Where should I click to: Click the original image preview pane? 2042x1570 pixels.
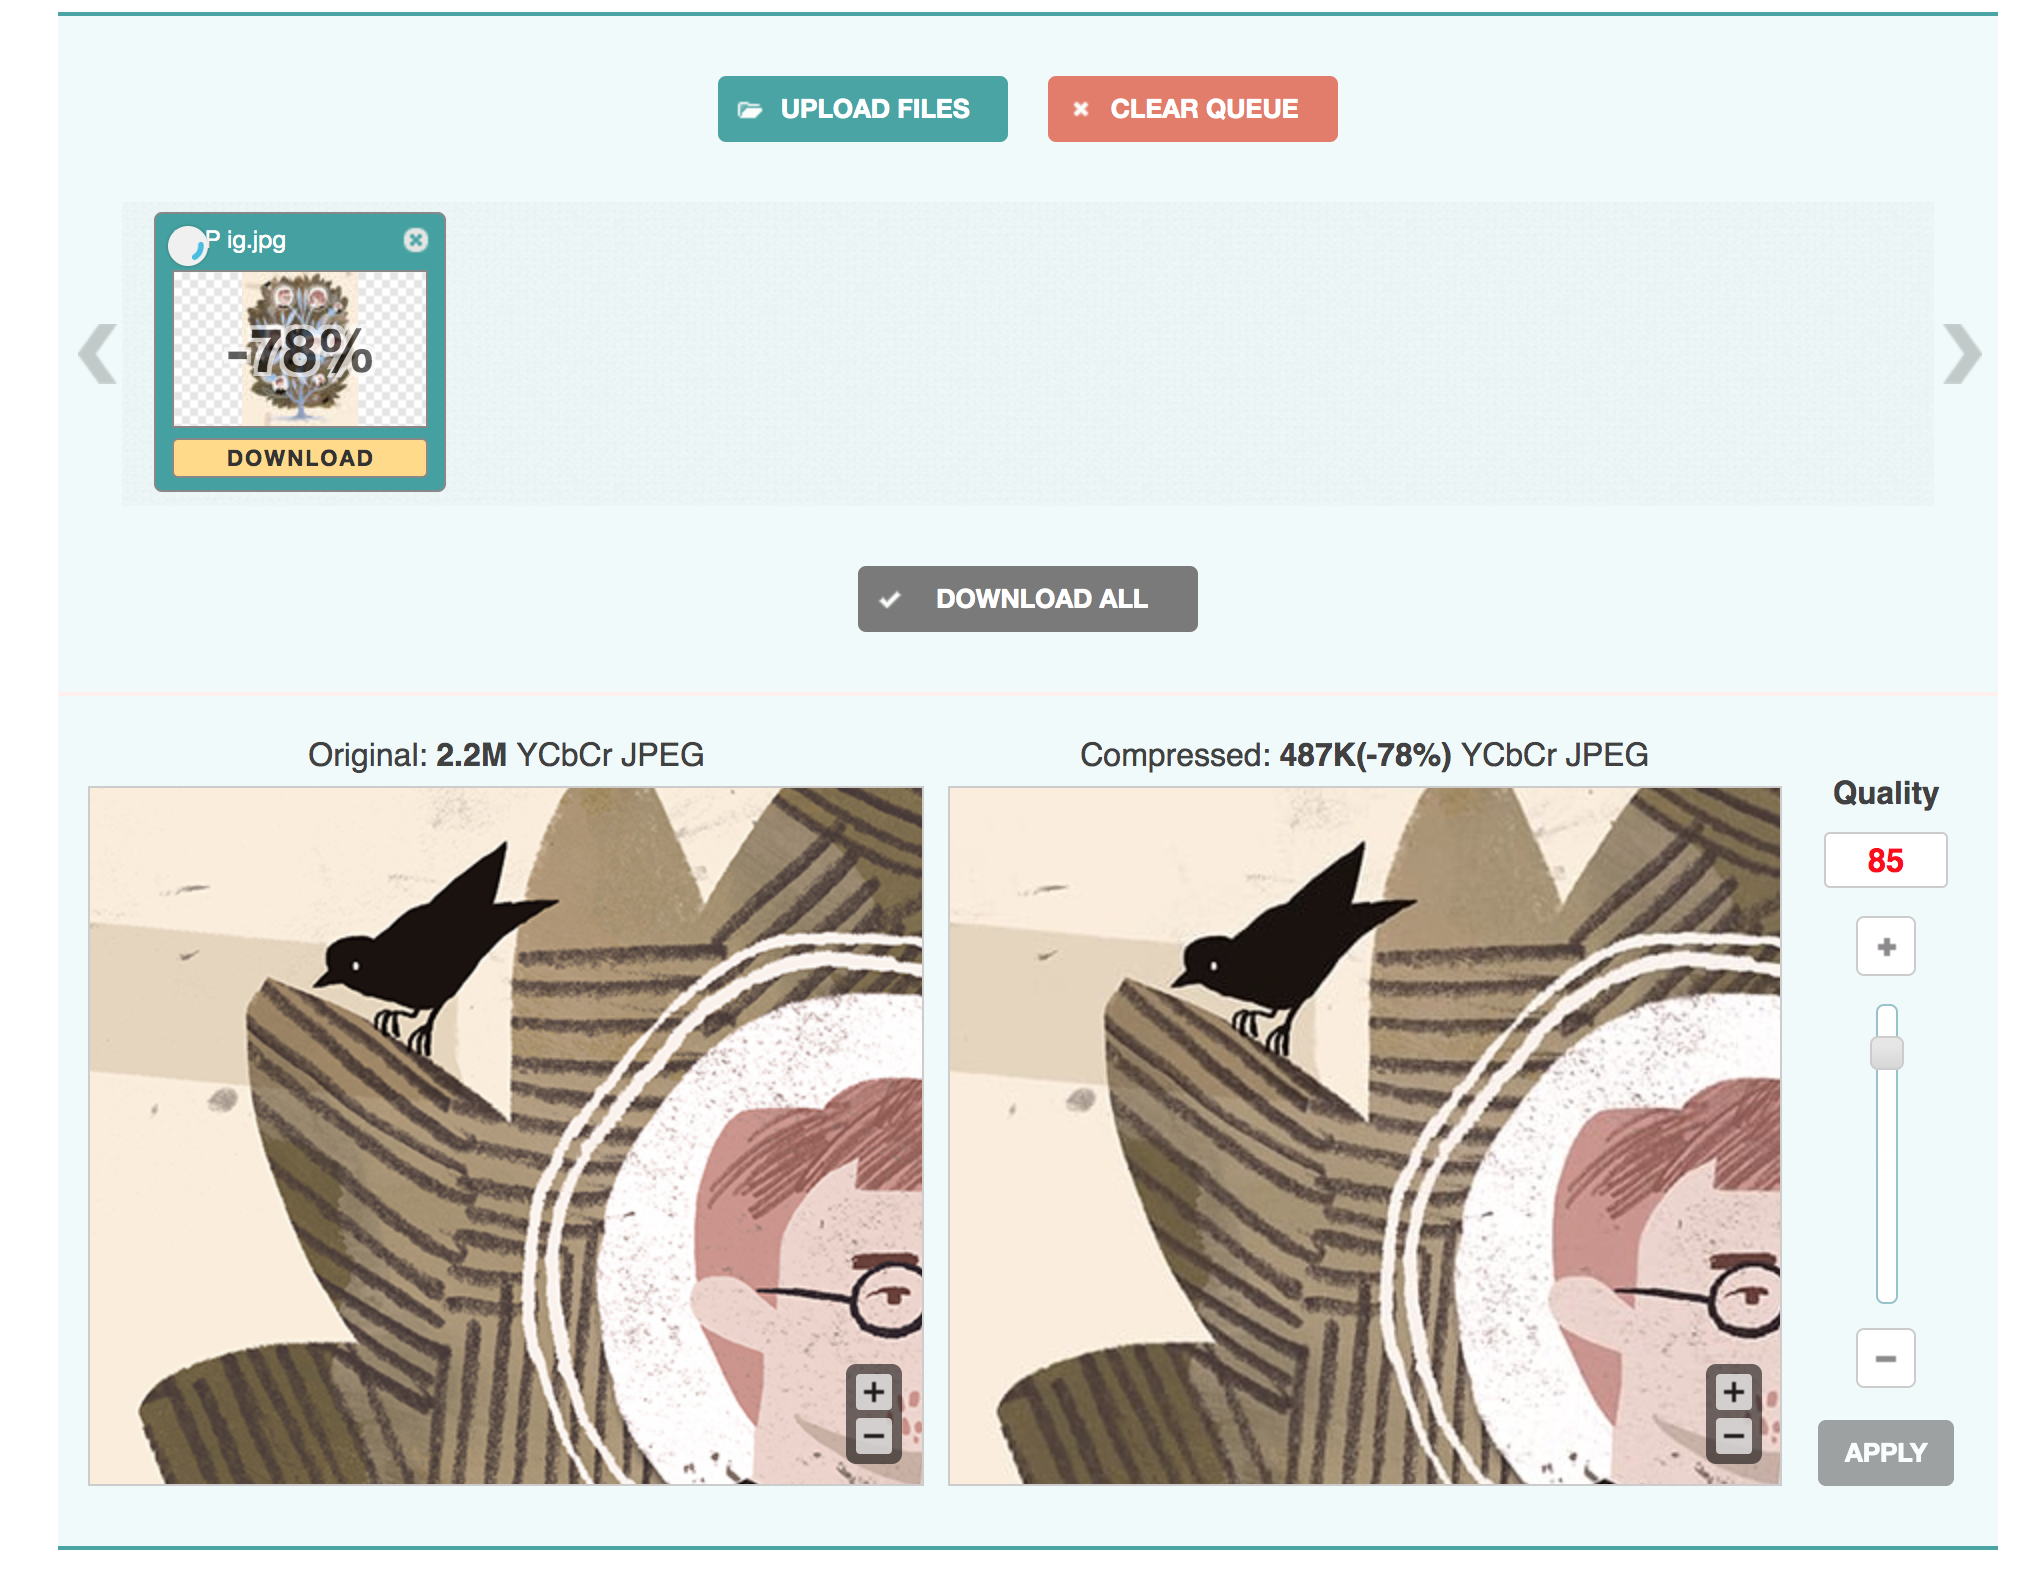506,1136
